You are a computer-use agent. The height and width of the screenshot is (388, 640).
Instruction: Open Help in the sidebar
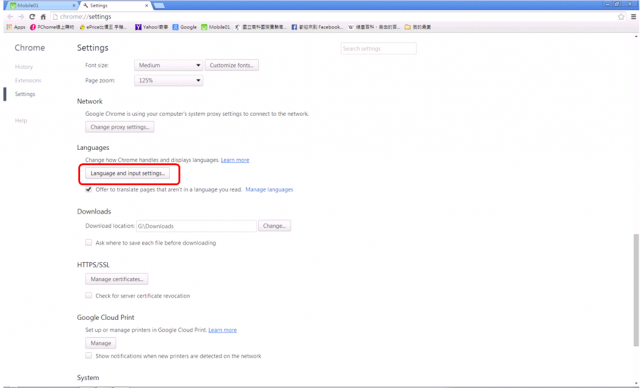coord(21,120)
